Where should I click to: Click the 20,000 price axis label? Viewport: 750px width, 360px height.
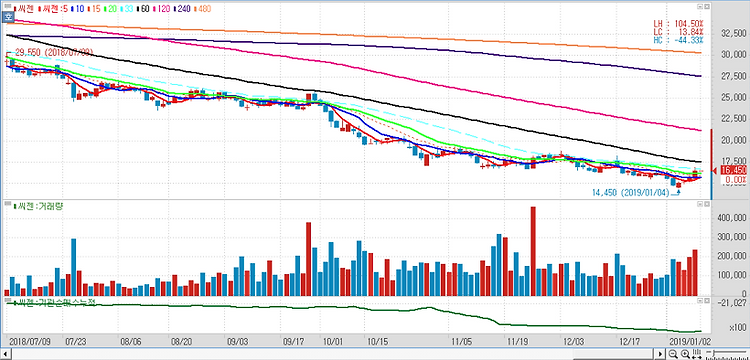point(733,140)
